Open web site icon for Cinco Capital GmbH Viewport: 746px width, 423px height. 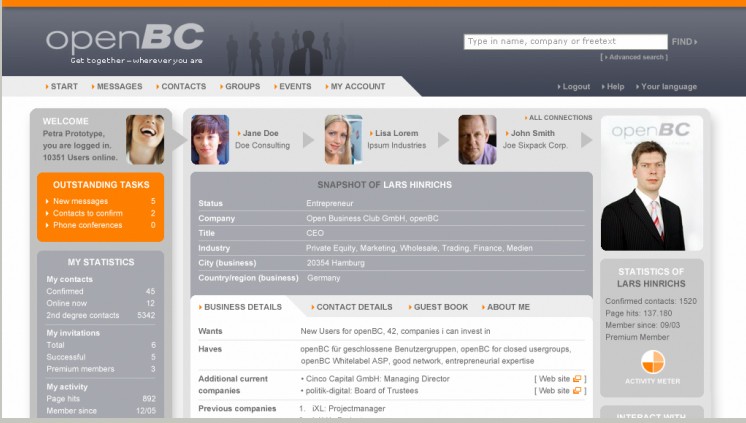(x=577, y=379)
